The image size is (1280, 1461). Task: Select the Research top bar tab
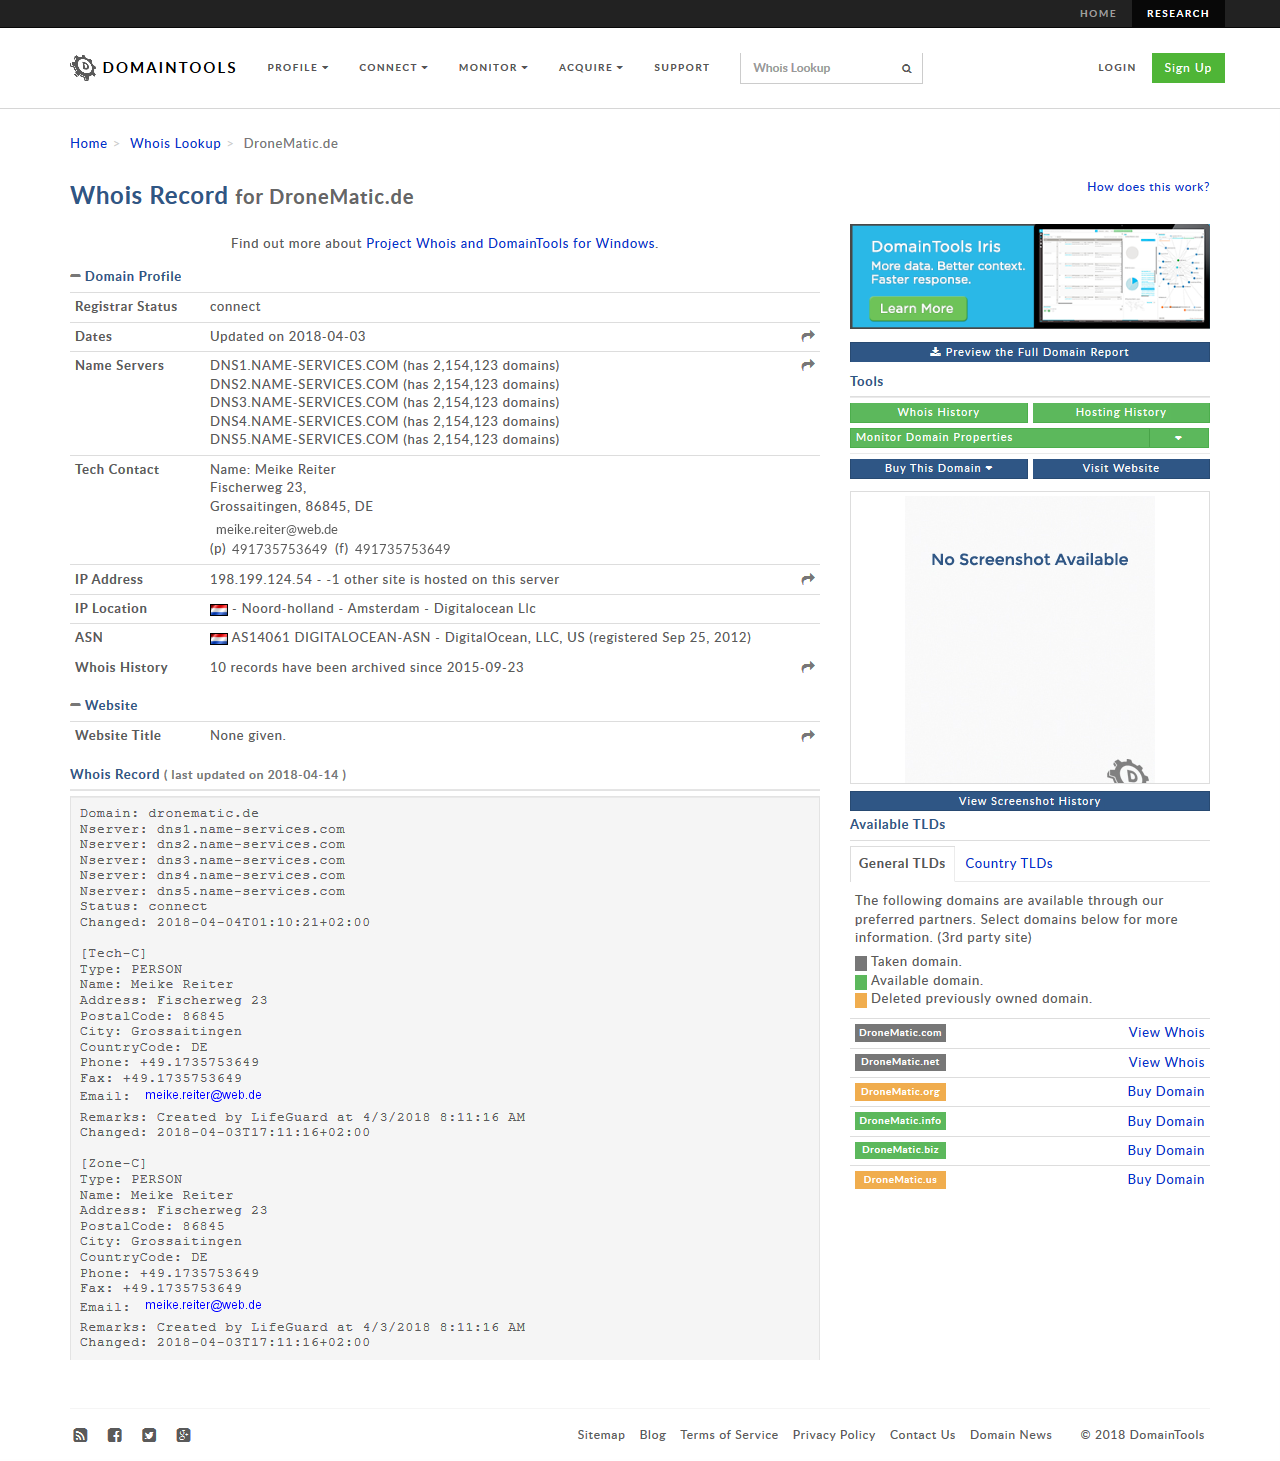pos(1178,14)
